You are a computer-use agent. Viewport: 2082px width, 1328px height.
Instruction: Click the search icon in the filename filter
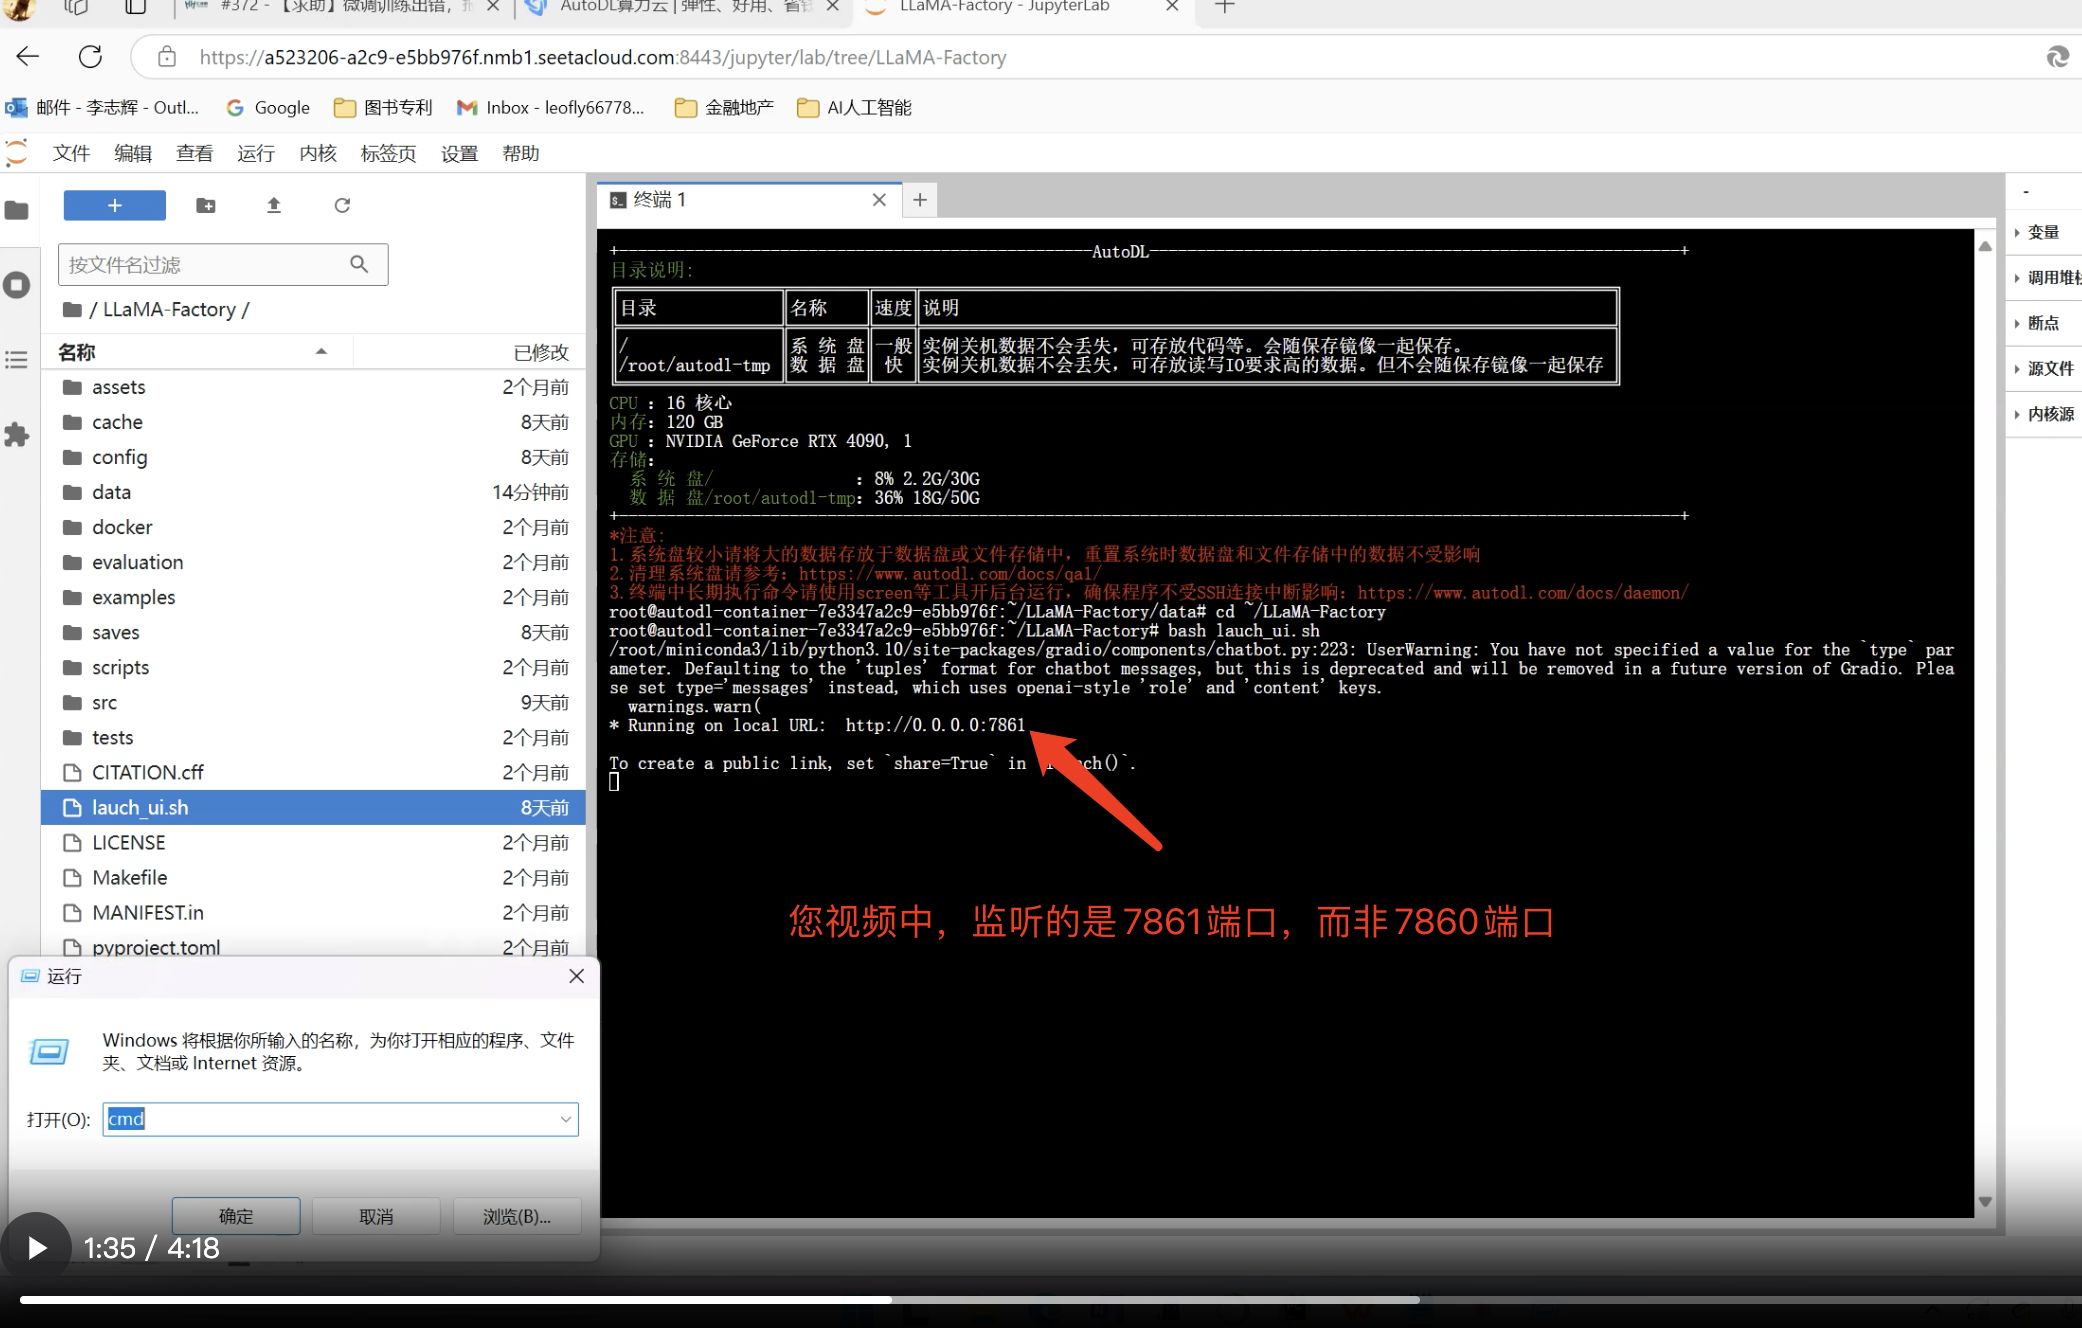(x=359, y=264)
